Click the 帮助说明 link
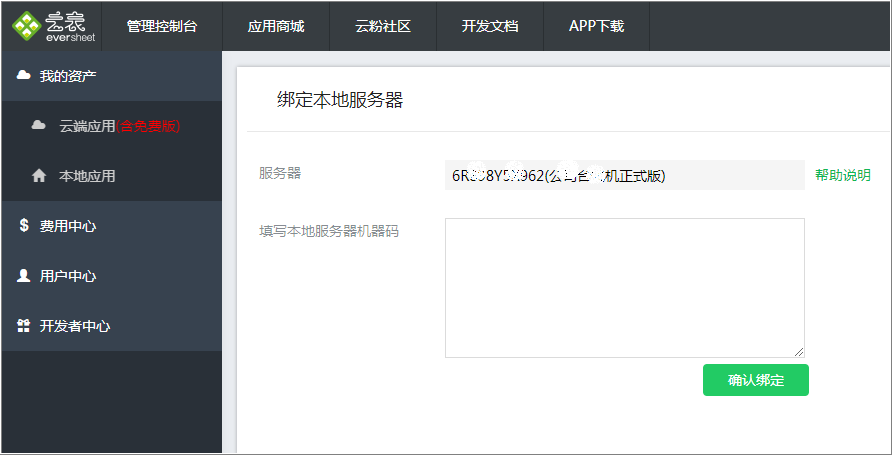This screenshot has width=892, height=455. point(843,175)
